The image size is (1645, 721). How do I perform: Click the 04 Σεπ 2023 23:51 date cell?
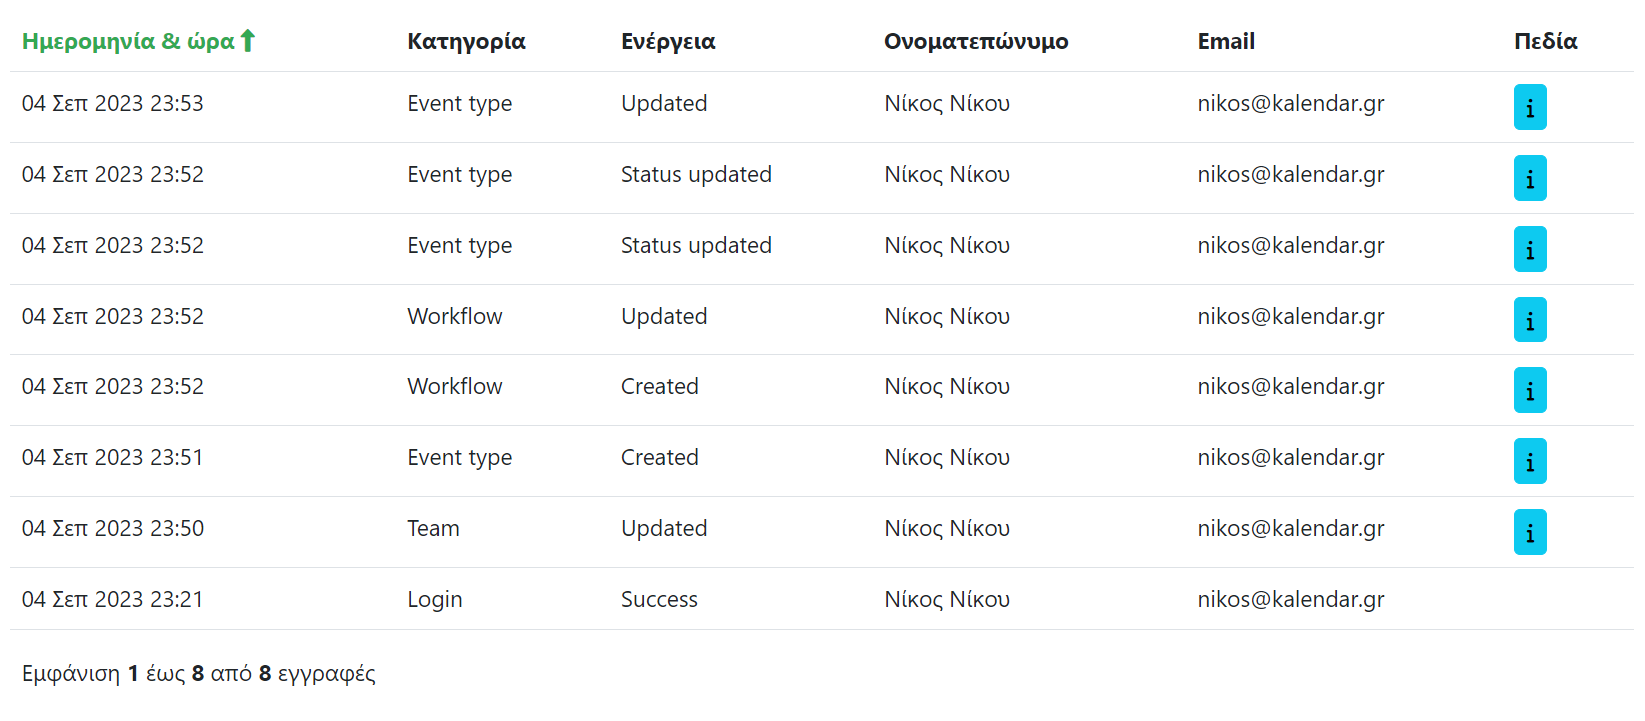point(112,457)
